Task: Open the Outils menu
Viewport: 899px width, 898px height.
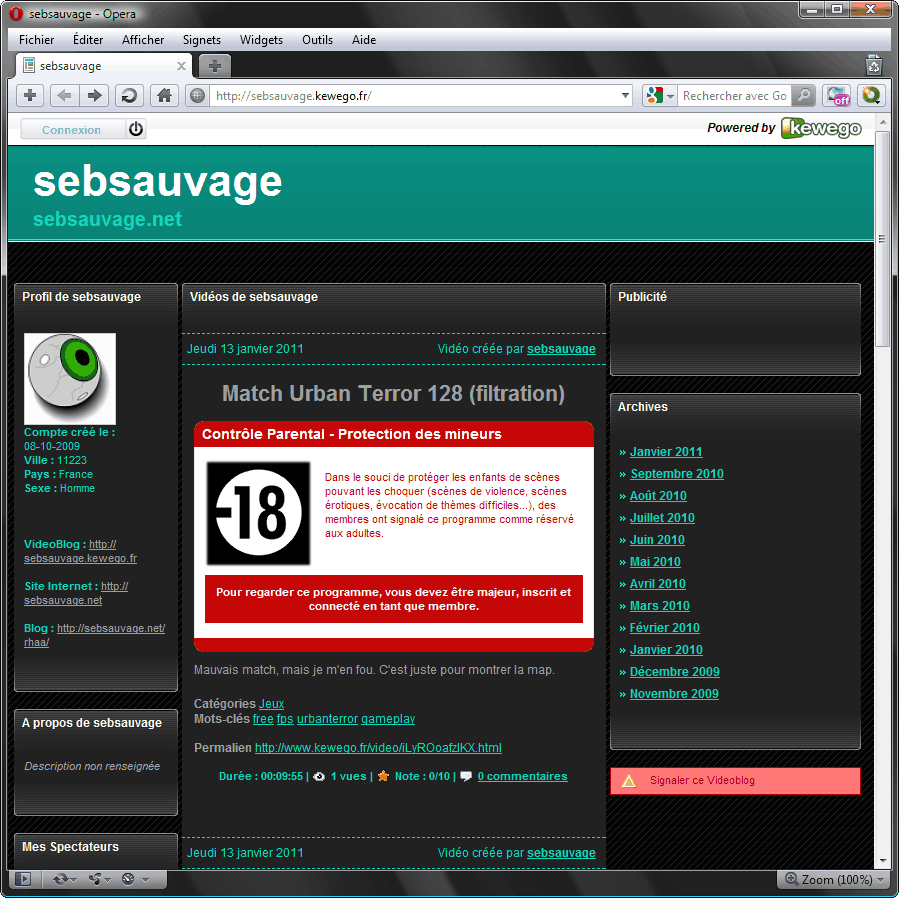Action: [317, 40]
